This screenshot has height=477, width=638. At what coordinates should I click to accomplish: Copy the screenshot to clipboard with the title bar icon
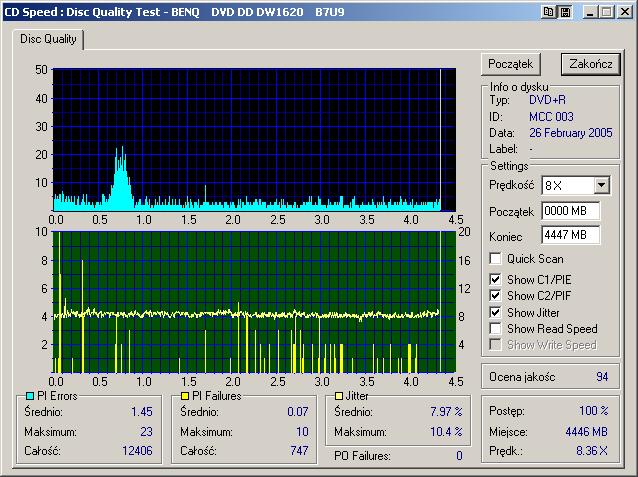548,12
